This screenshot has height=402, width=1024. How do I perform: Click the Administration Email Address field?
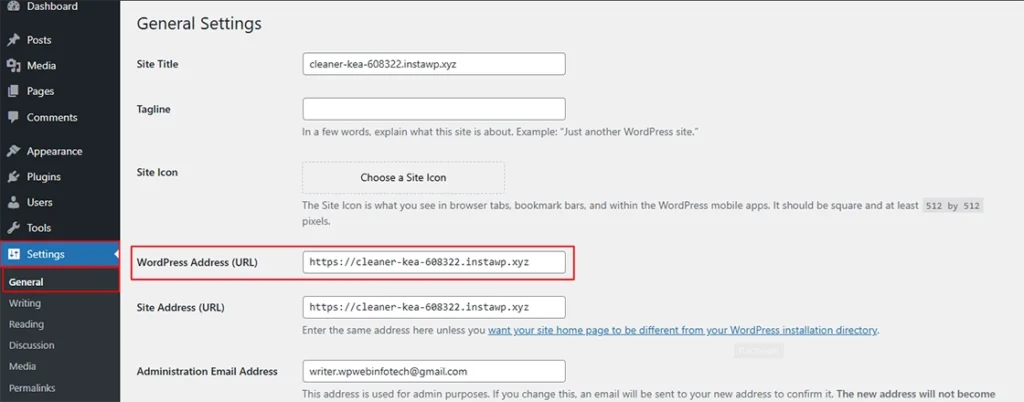(x=434, y=371)
